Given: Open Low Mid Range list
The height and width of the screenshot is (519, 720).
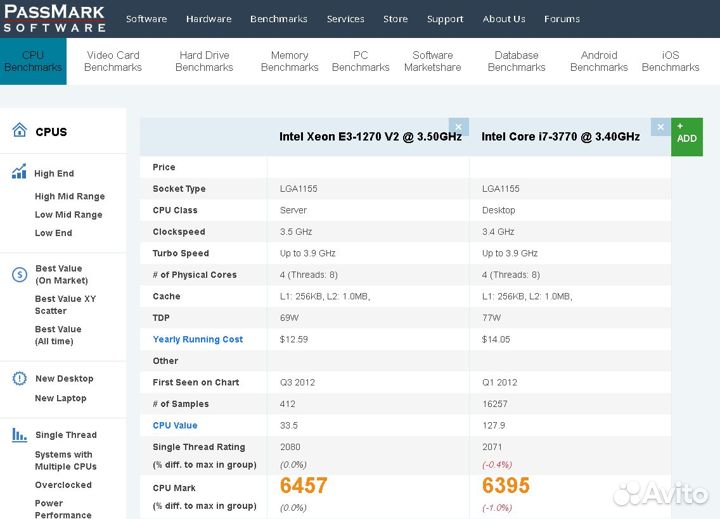Looking at the screenshot, I should pyautogui.click(x=68, y=214).
